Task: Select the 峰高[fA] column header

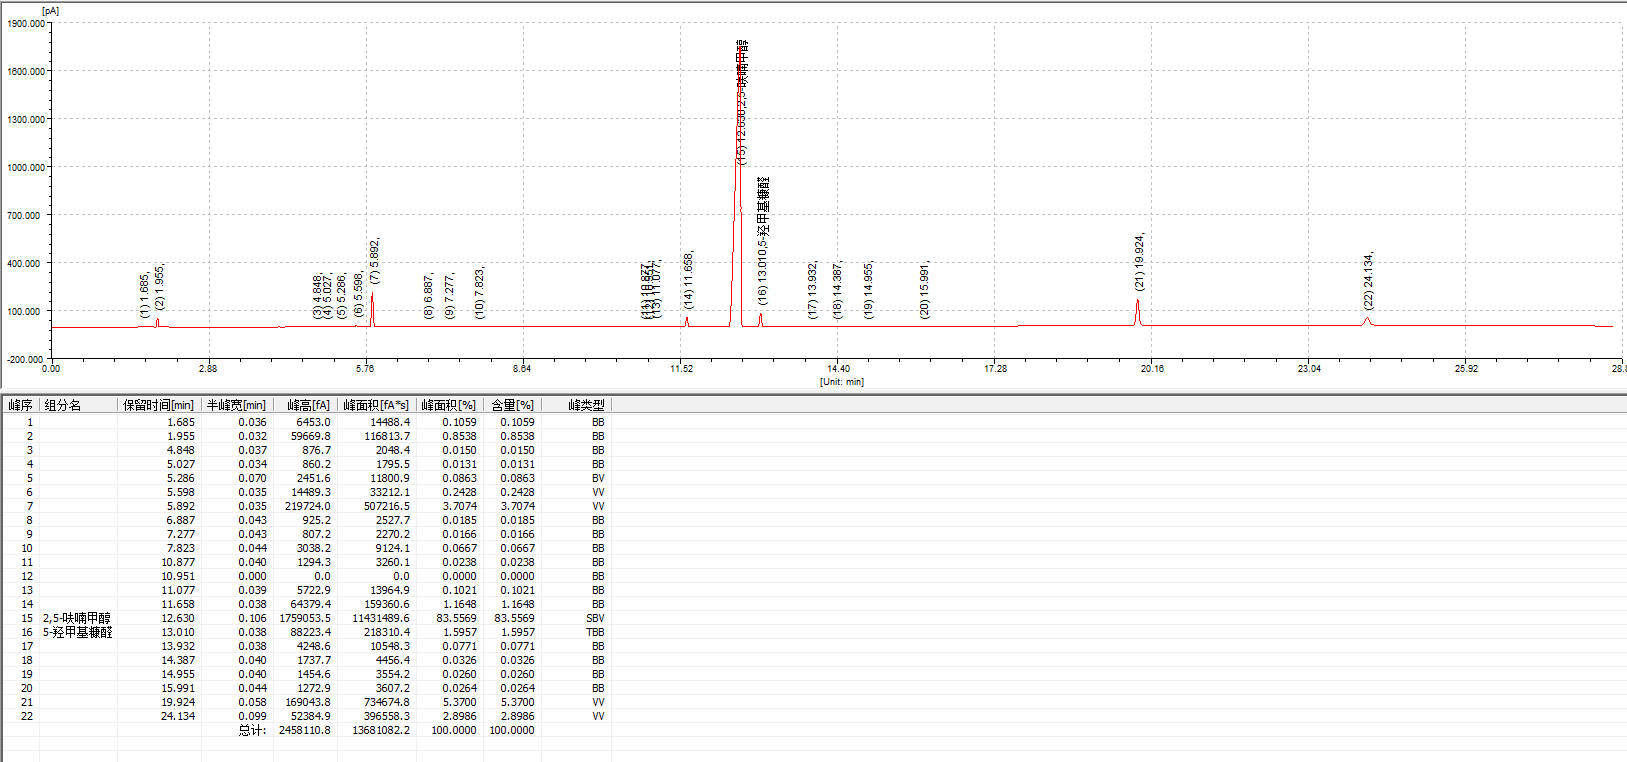Action: tap(307, 405)
